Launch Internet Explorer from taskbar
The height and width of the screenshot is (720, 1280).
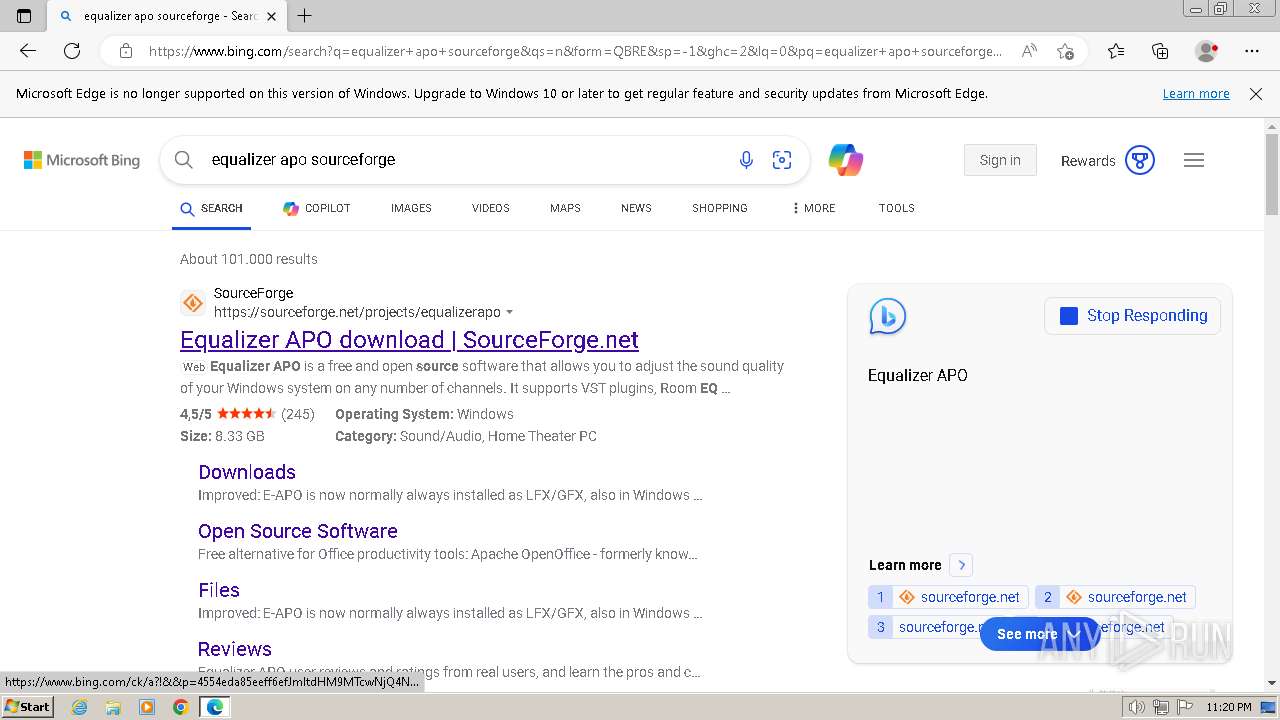coord(79,707)
